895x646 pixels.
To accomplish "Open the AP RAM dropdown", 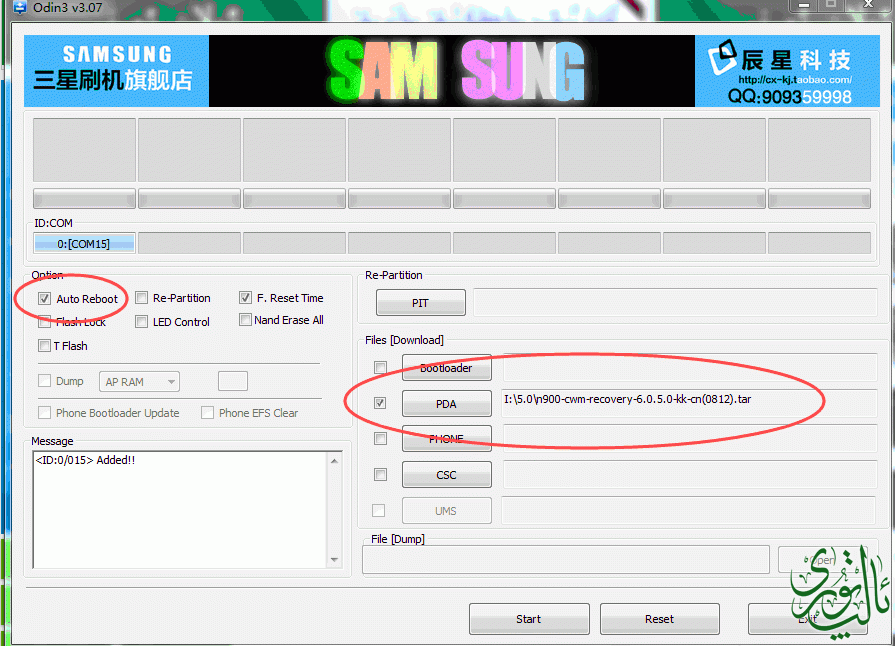I will 139,382.
